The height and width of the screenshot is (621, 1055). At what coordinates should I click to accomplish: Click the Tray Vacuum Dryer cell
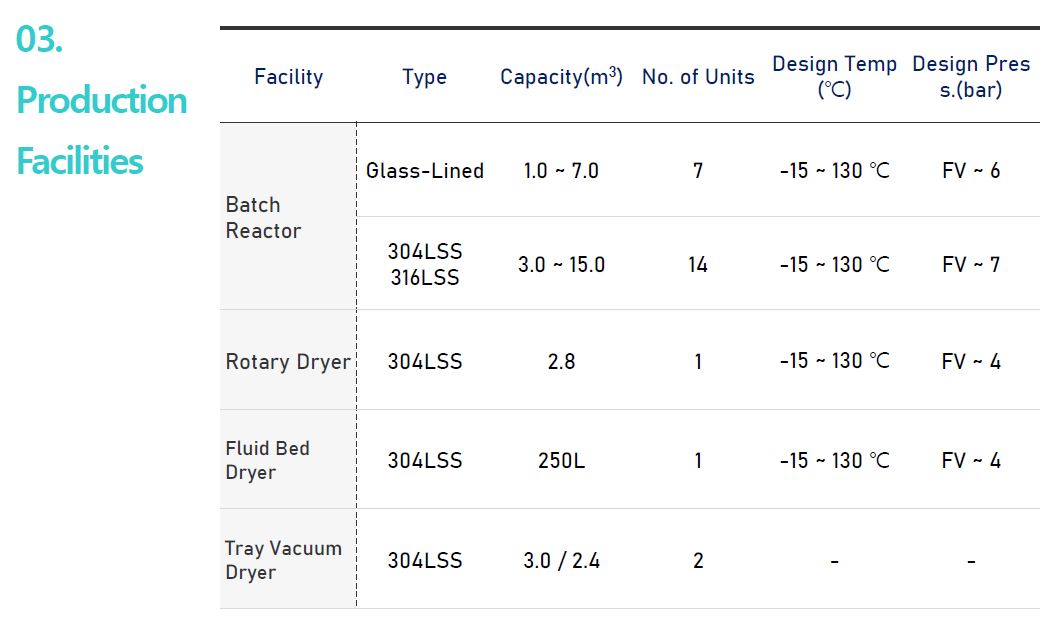click(283, 560)
